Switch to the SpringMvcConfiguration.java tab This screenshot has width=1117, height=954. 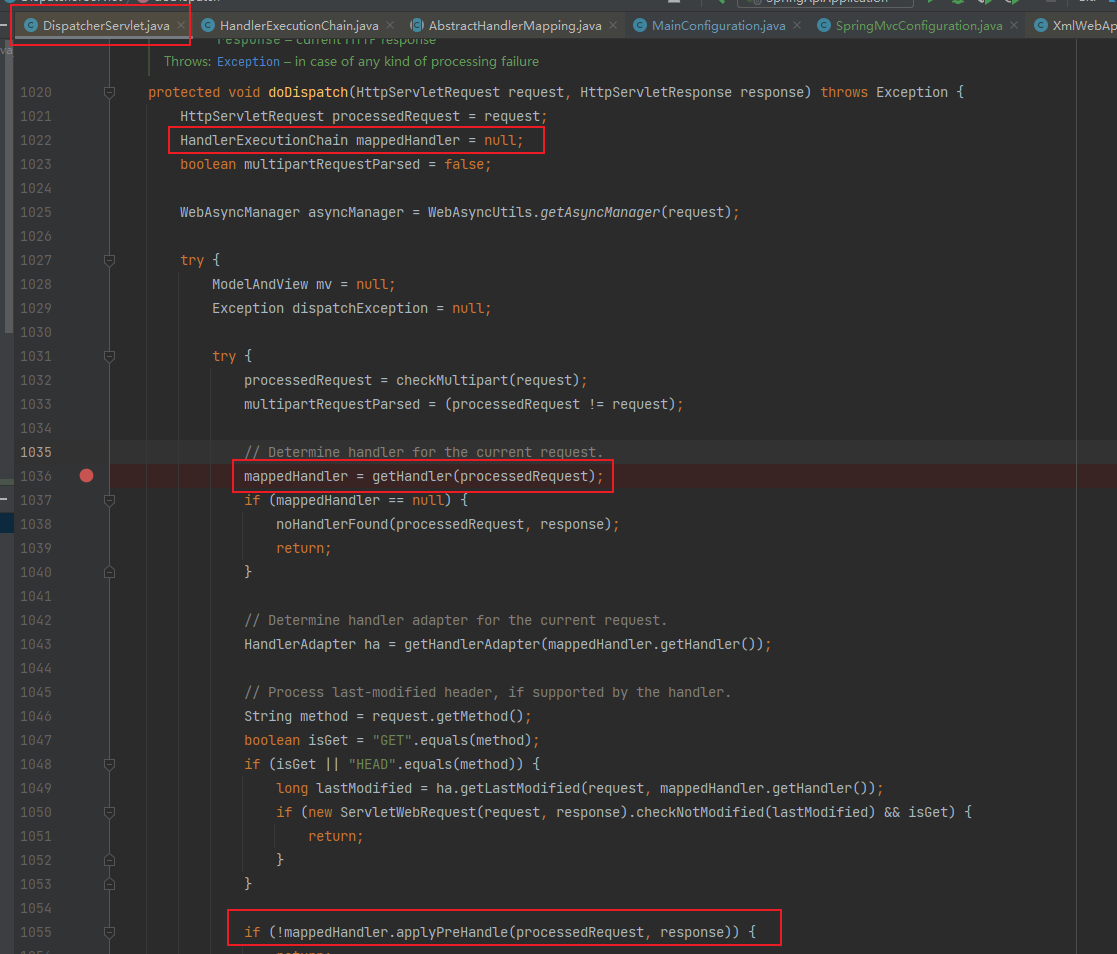click(x=919, y=26)
